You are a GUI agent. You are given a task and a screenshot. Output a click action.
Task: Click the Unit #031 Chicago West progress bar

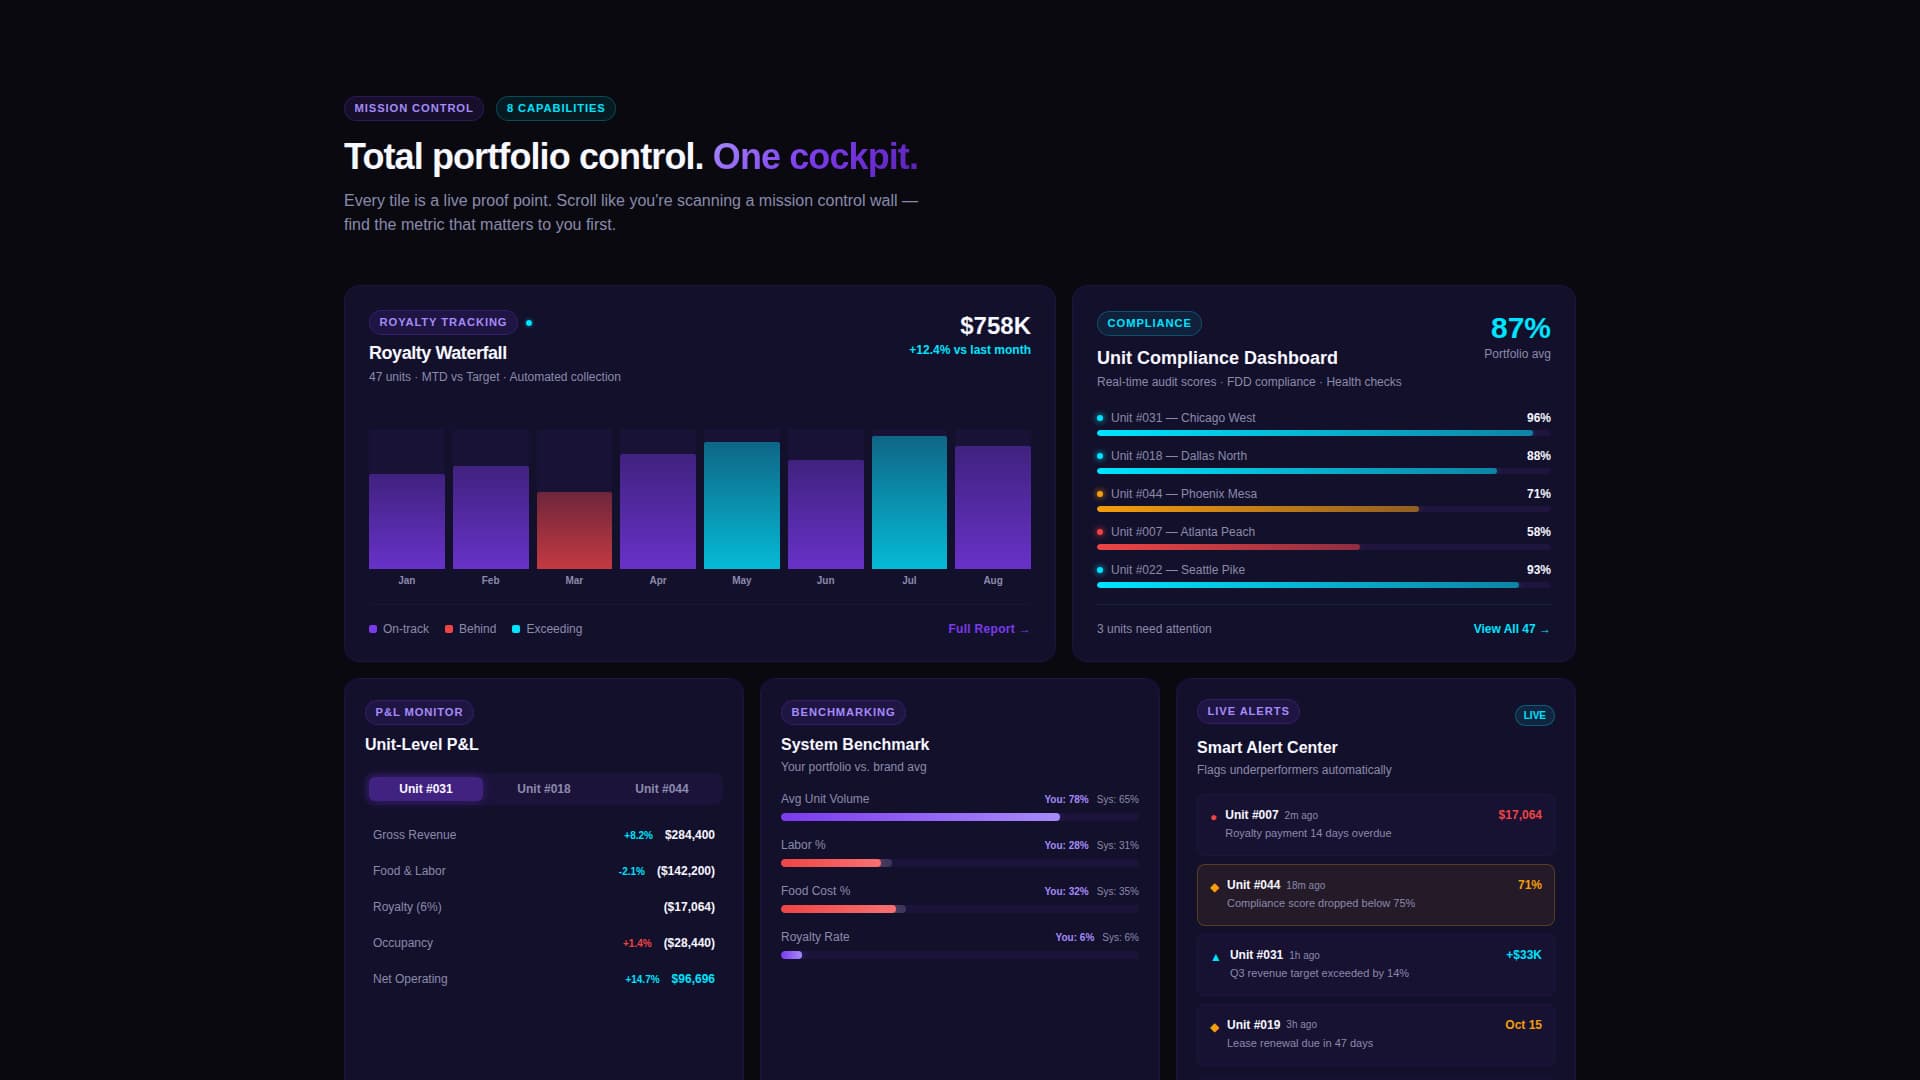coord(1324,433)
